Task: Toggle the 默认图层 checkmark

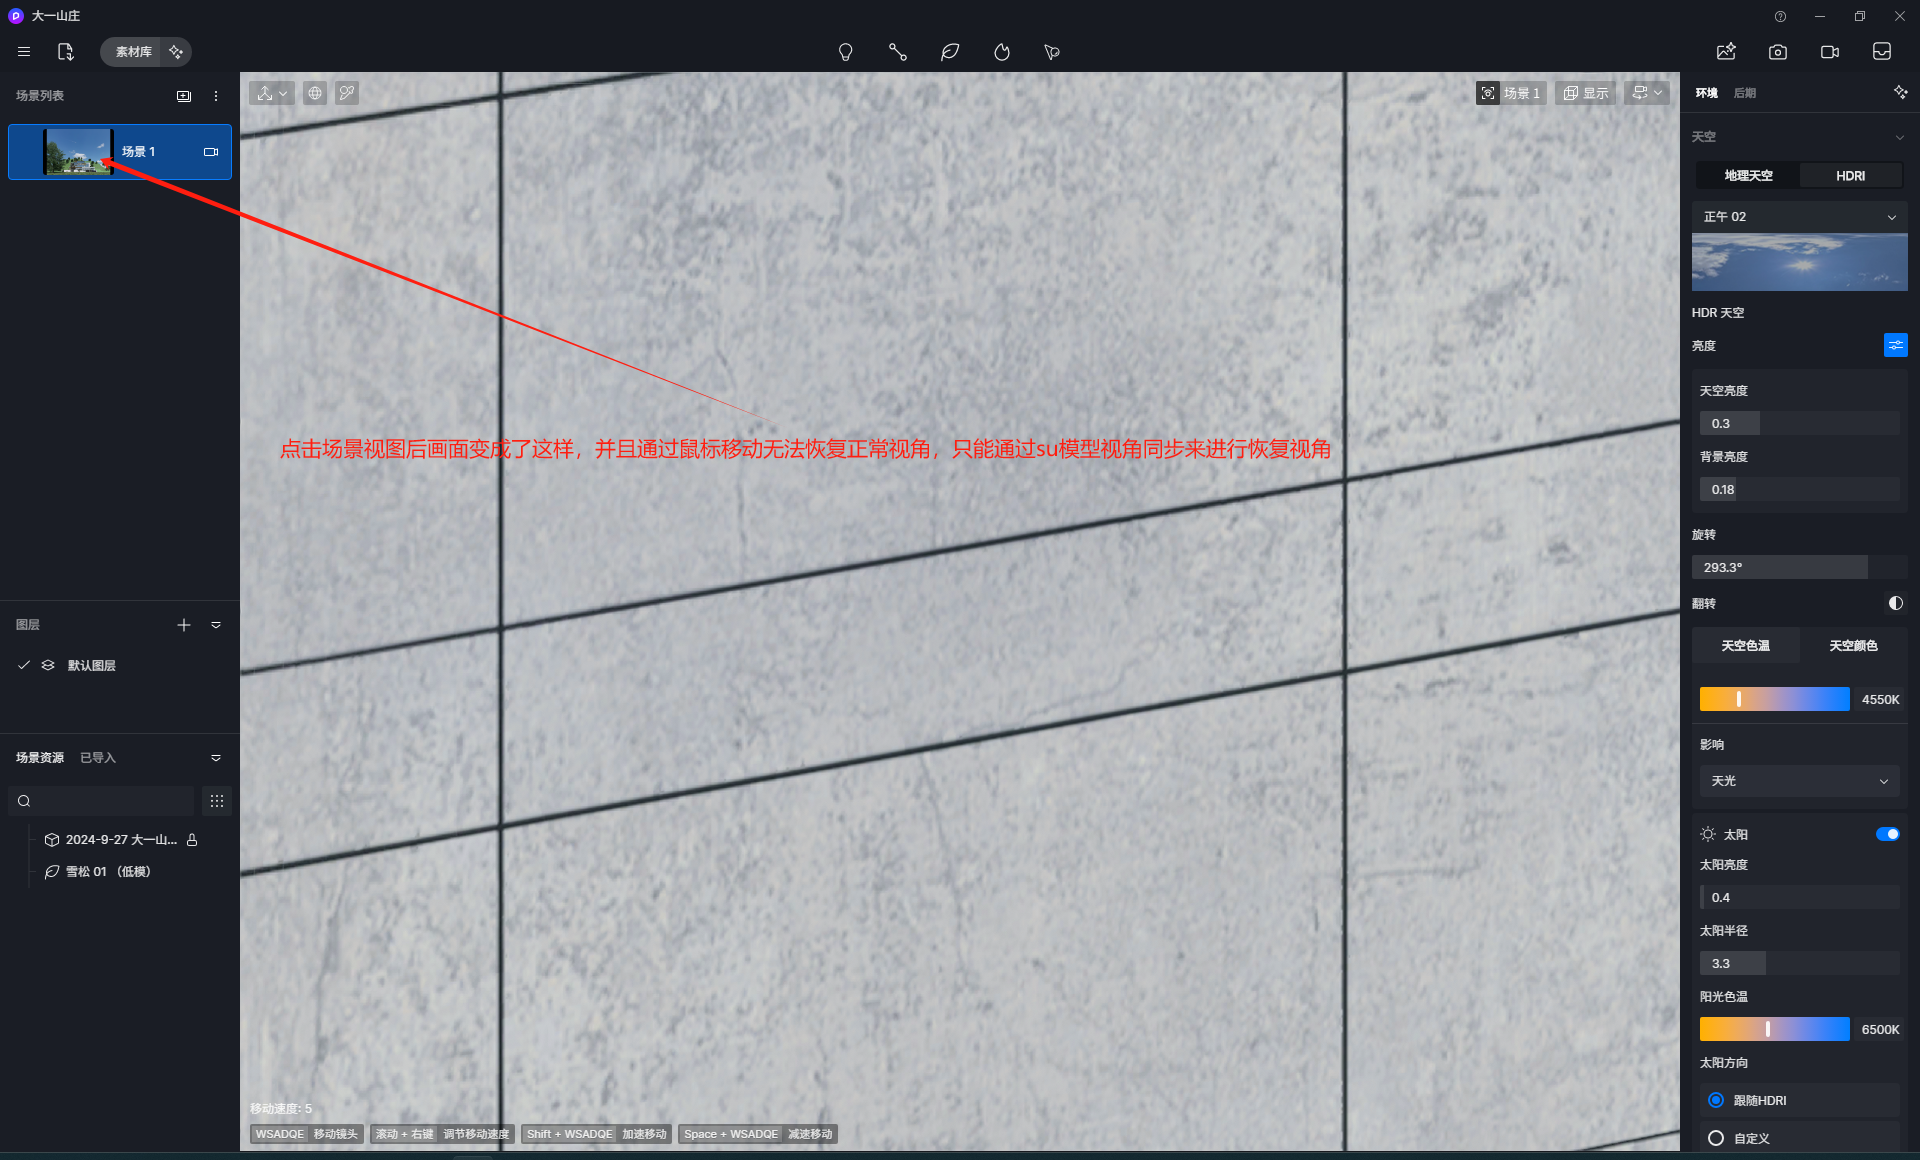Action: point(24,665)
